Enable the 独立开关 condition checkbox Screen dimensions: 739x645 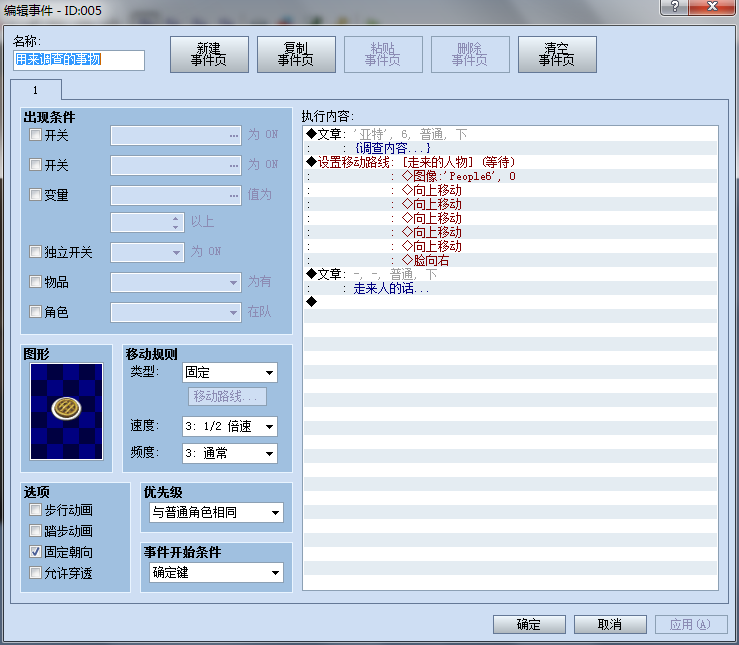tap(35, 252)
